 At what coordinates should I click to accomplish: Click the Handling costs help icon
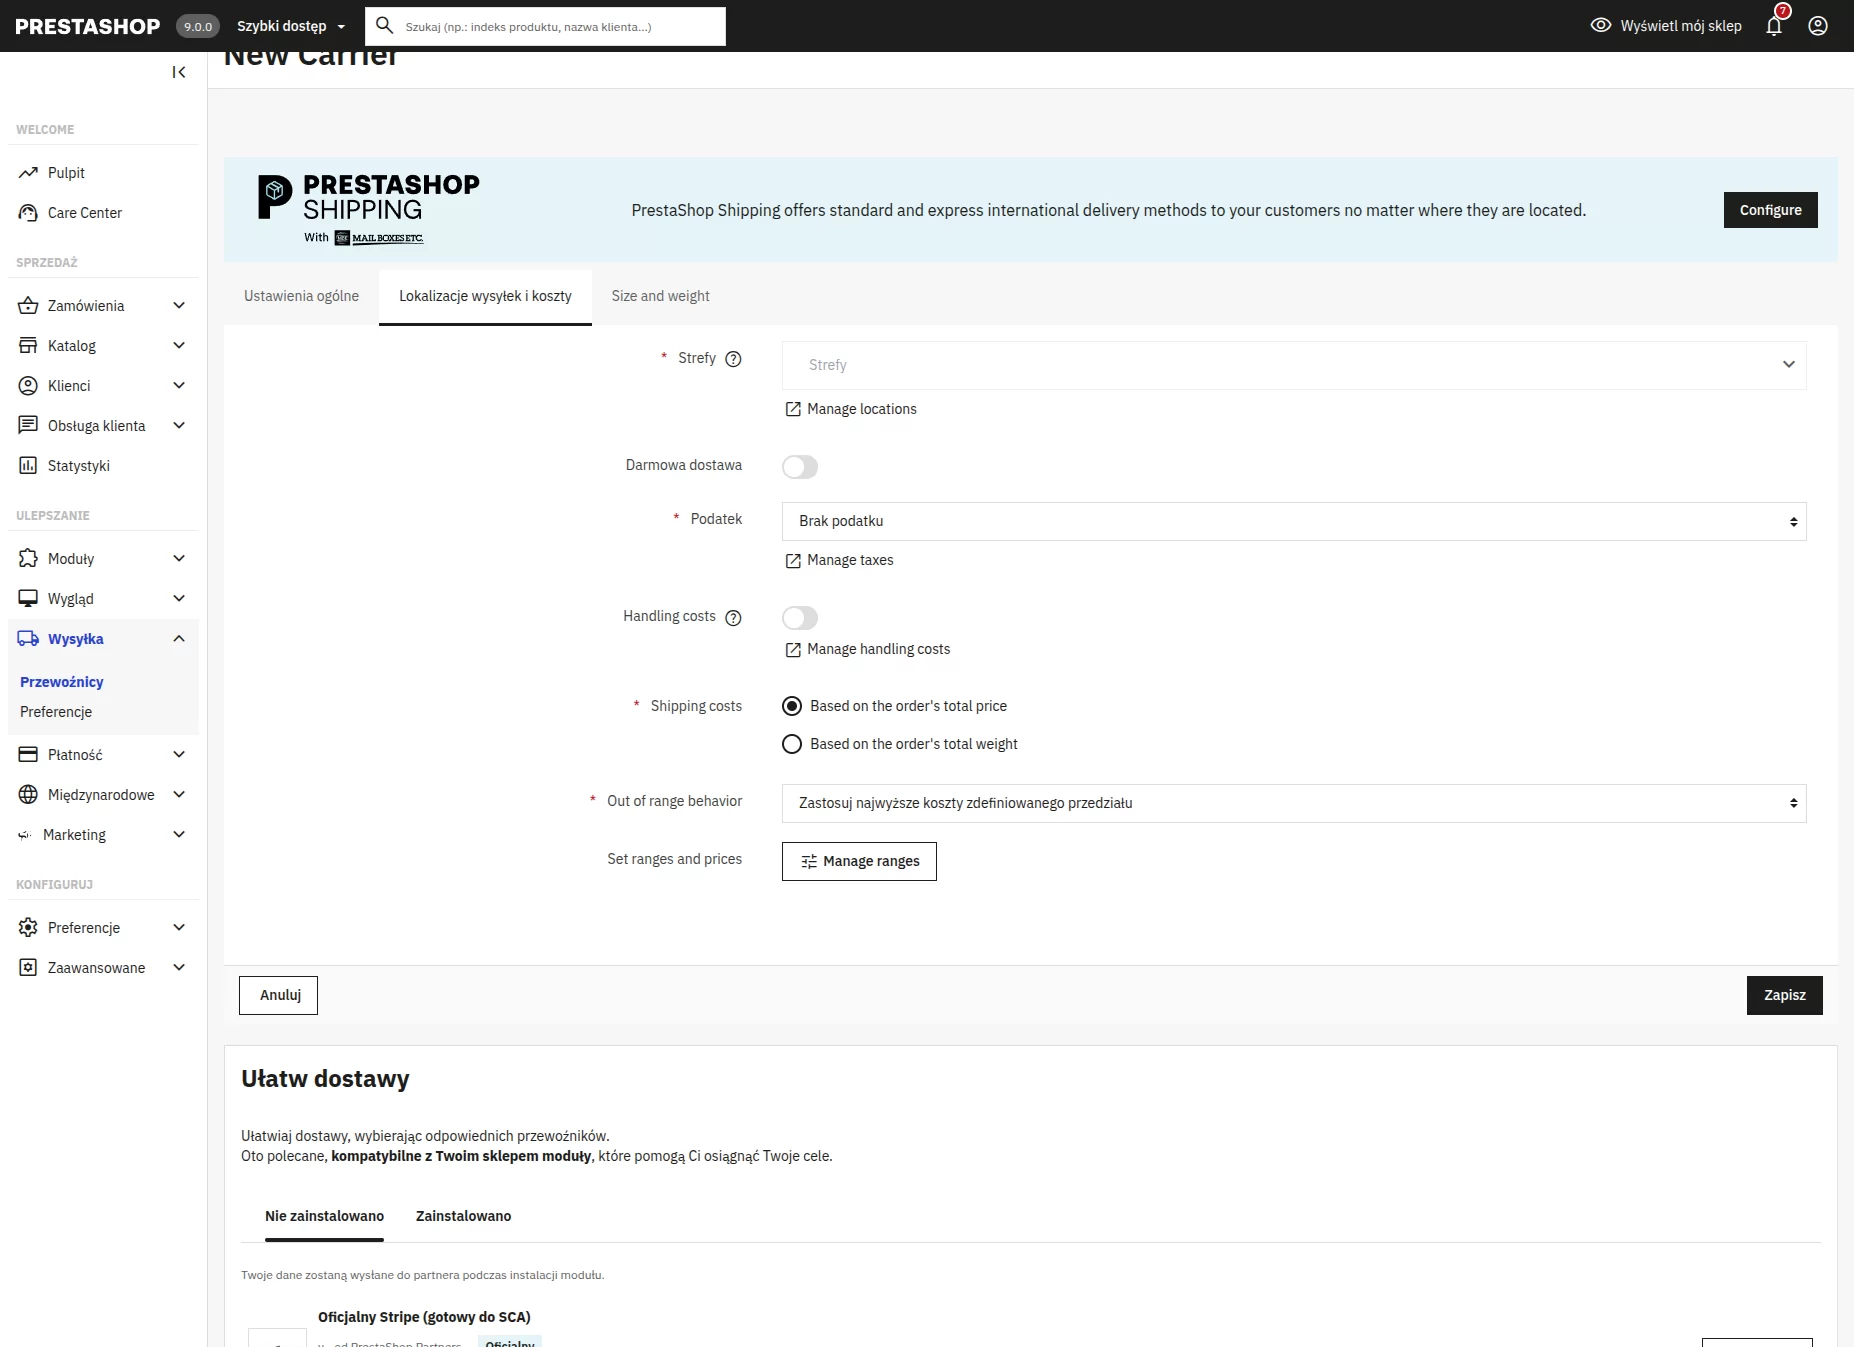[733, 618]
